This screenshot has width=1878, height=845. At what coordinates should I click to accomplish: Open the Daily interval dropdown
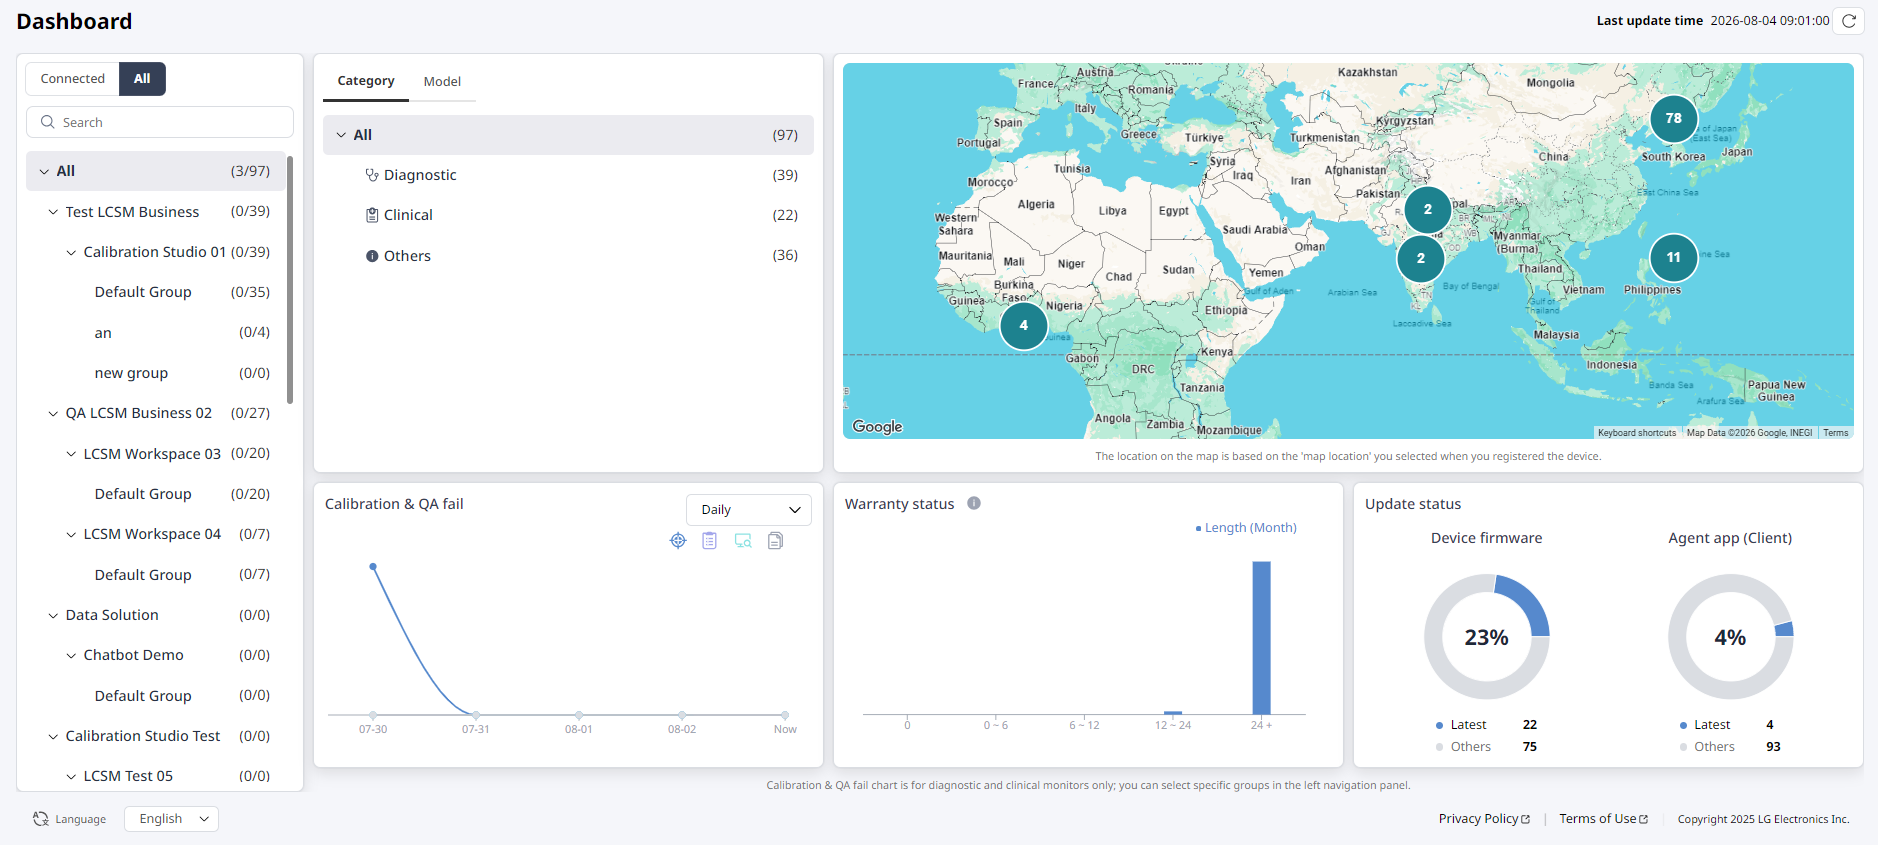pos(749,510)
